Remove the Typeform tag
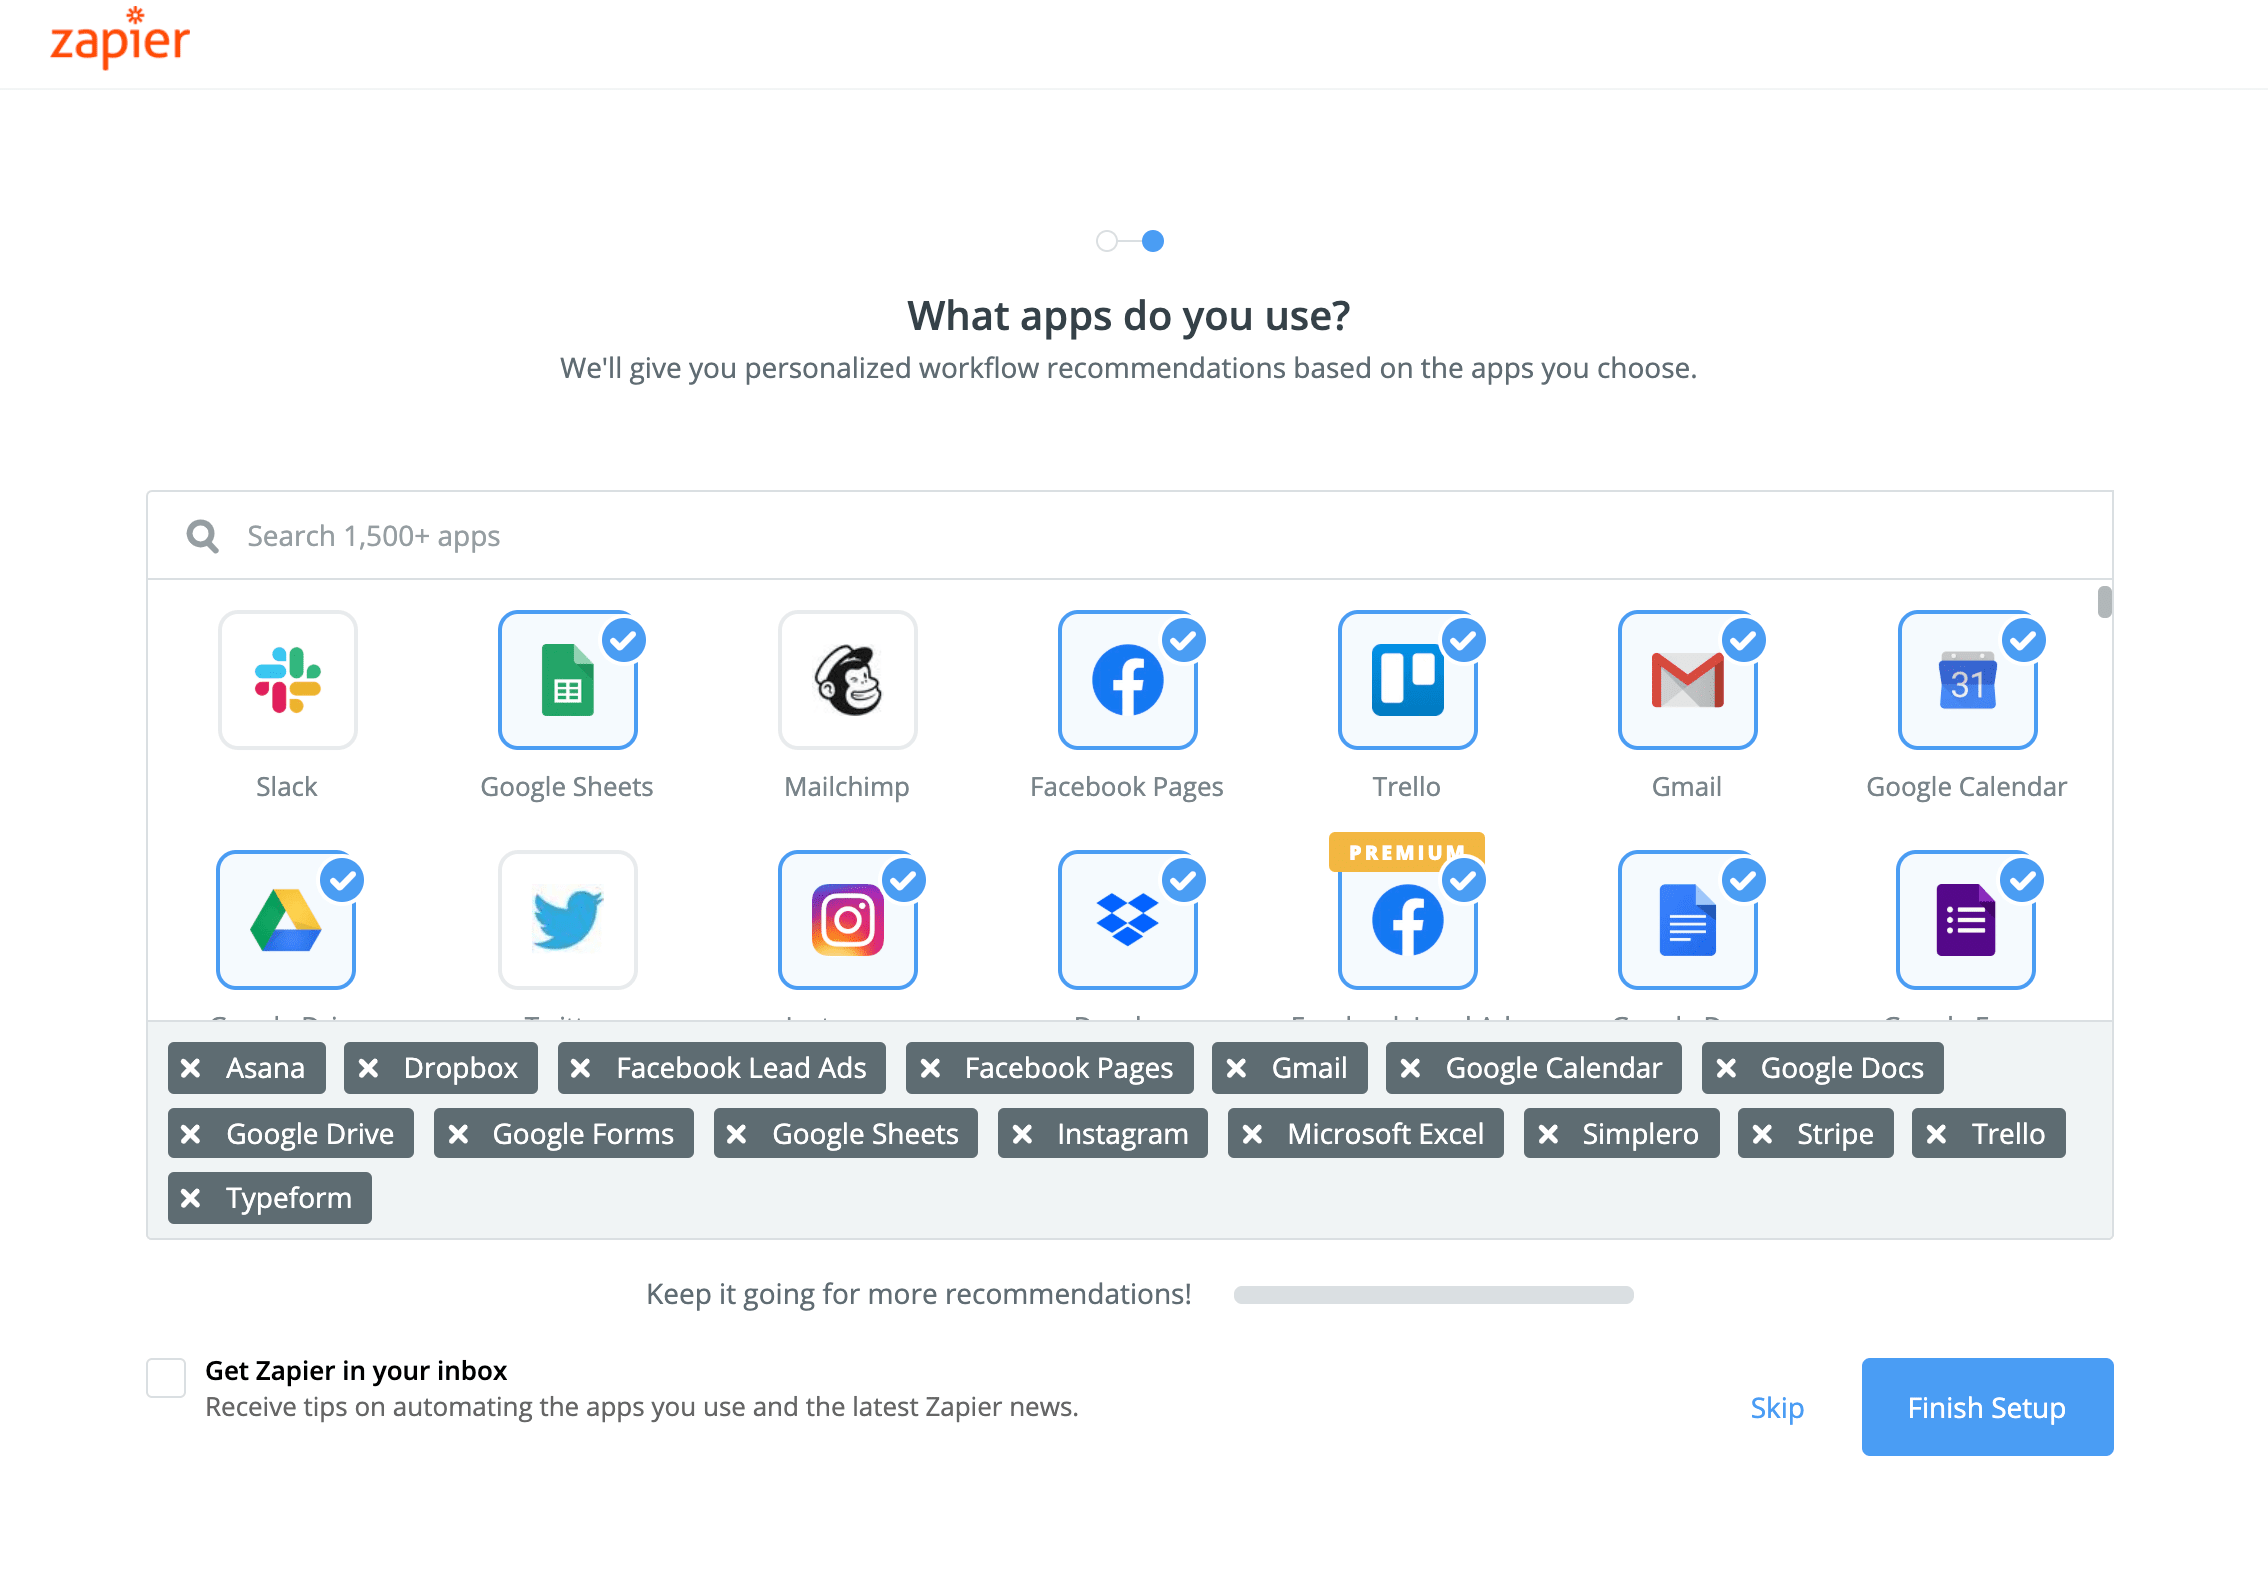The height and width of the screenshot is (1572, 2268). tap(191, 1198)
